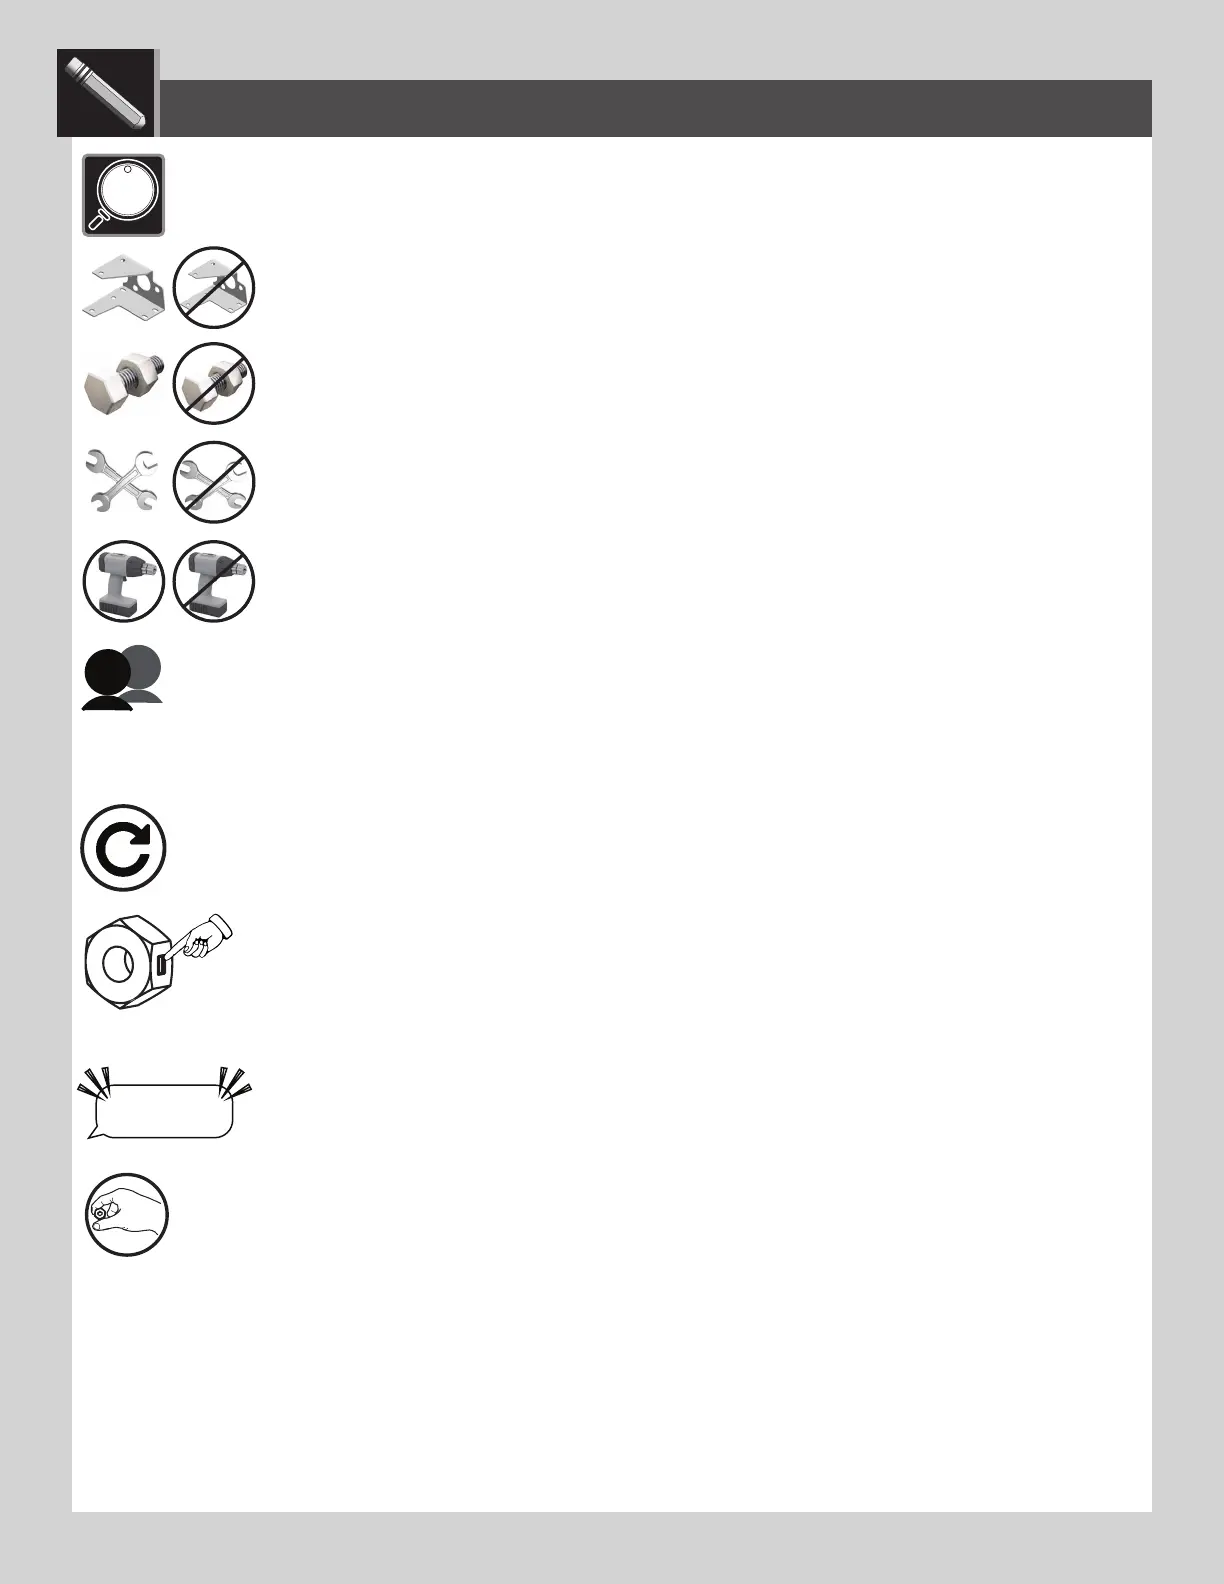Click the black front person silhouette
Image resolution: width=1224 pixels, height=1584 pixels.
point(107,679)
